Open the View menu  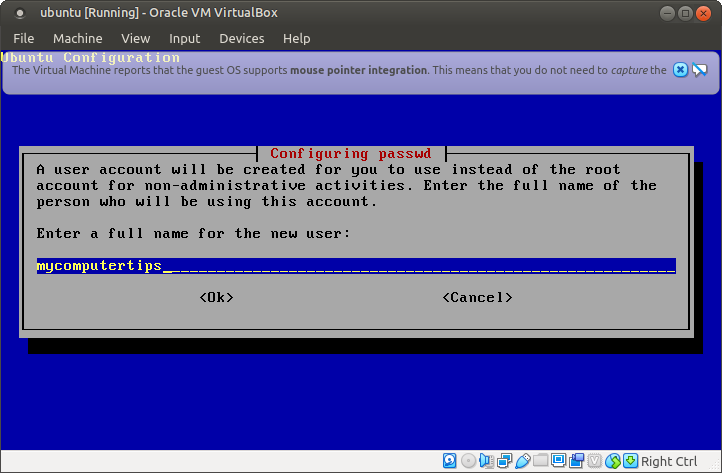(136, 39)
